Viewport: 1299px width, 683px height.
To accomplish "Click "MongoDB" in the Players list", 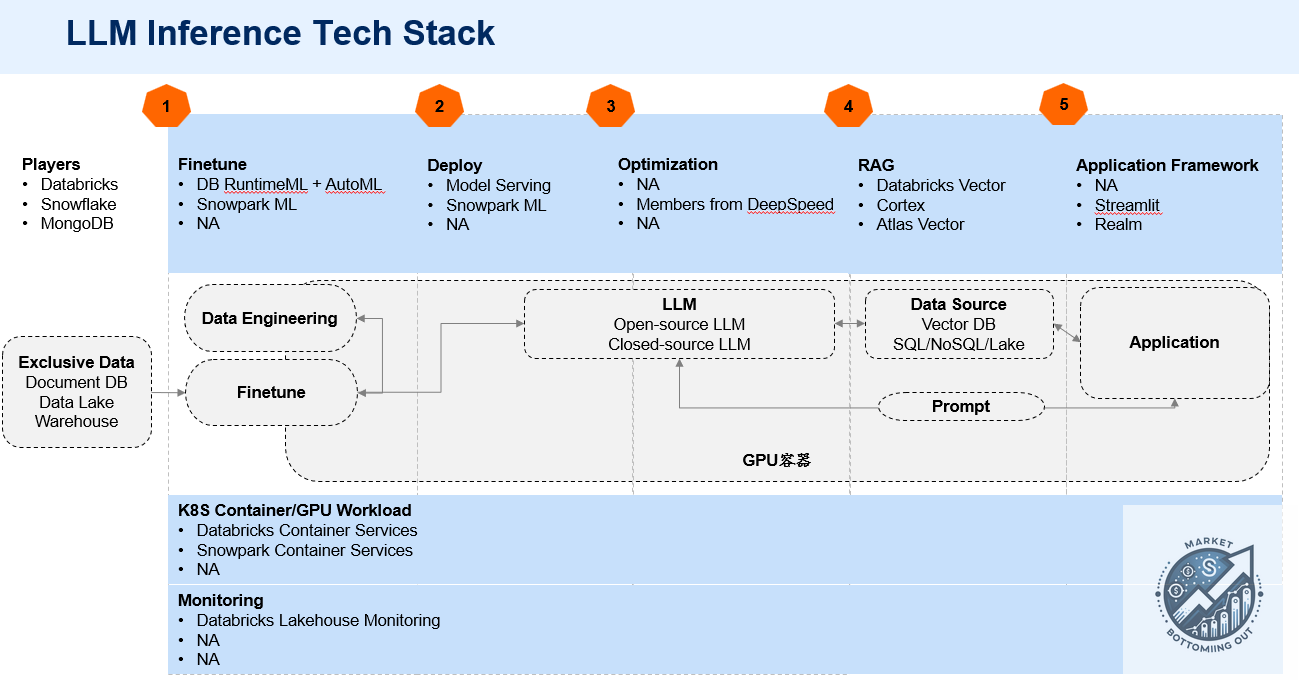I will tap(77, 224).
